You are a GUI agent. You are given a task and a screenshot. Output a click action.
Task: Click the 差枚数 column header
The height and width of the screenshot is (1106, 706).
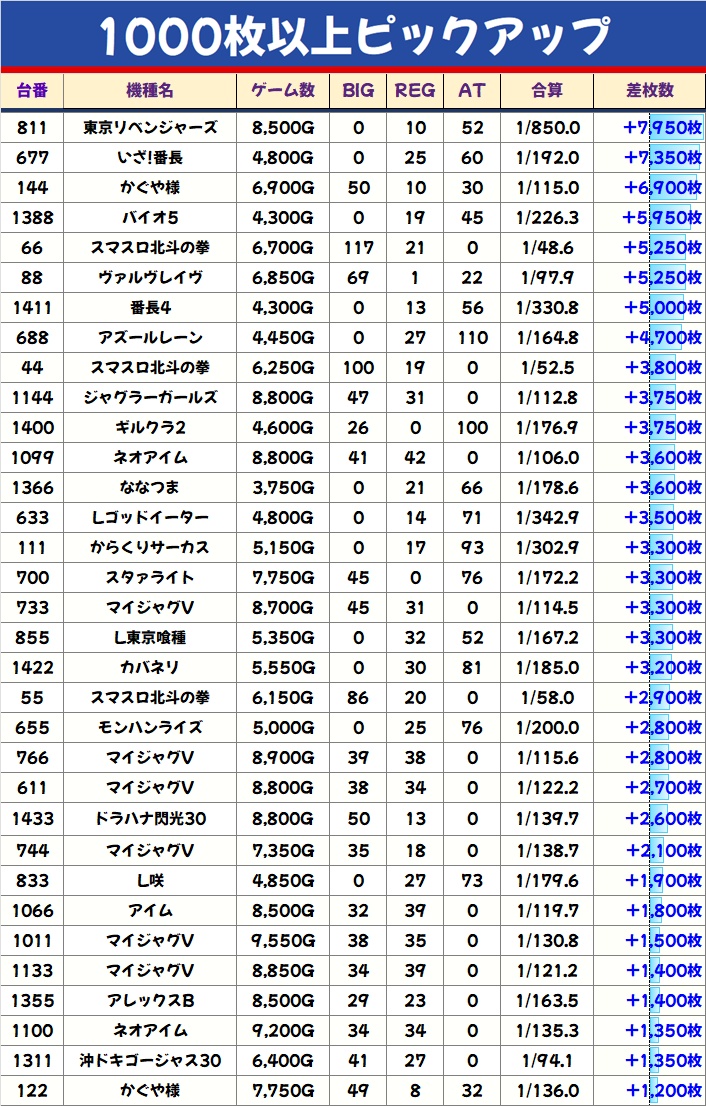(x=649, y=91)
